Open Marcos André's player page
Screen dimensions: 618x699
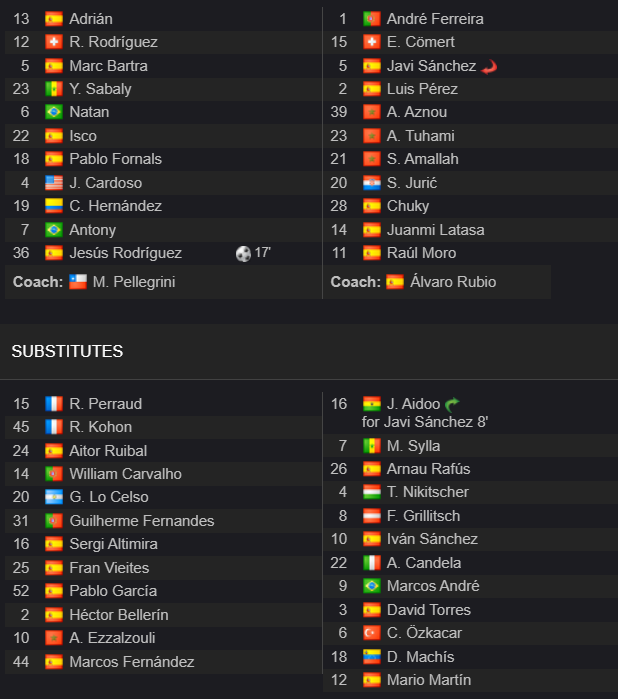(x=433, y=586)
